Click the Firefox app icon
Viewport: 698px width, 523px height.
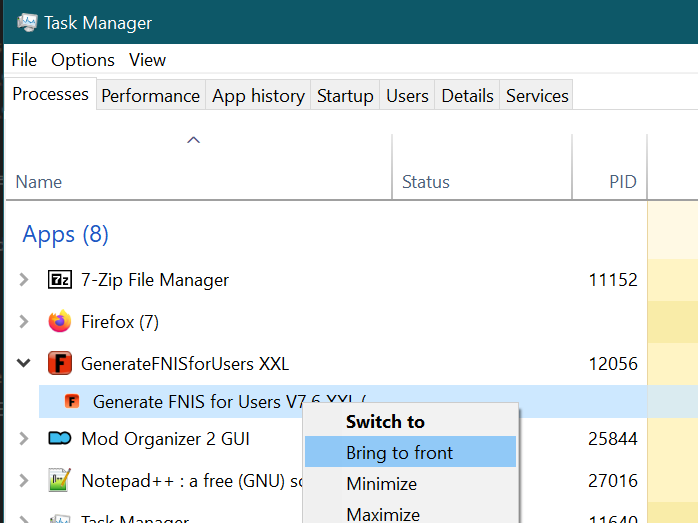pyautogui.click(x=60, y=321)
